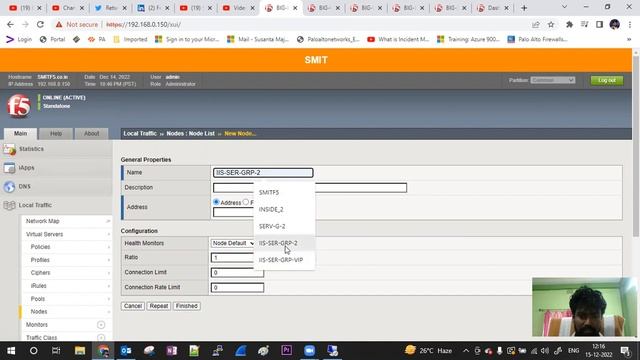Select the Address radio button
This screenshot has height=360, width=640.
[216, 202]
